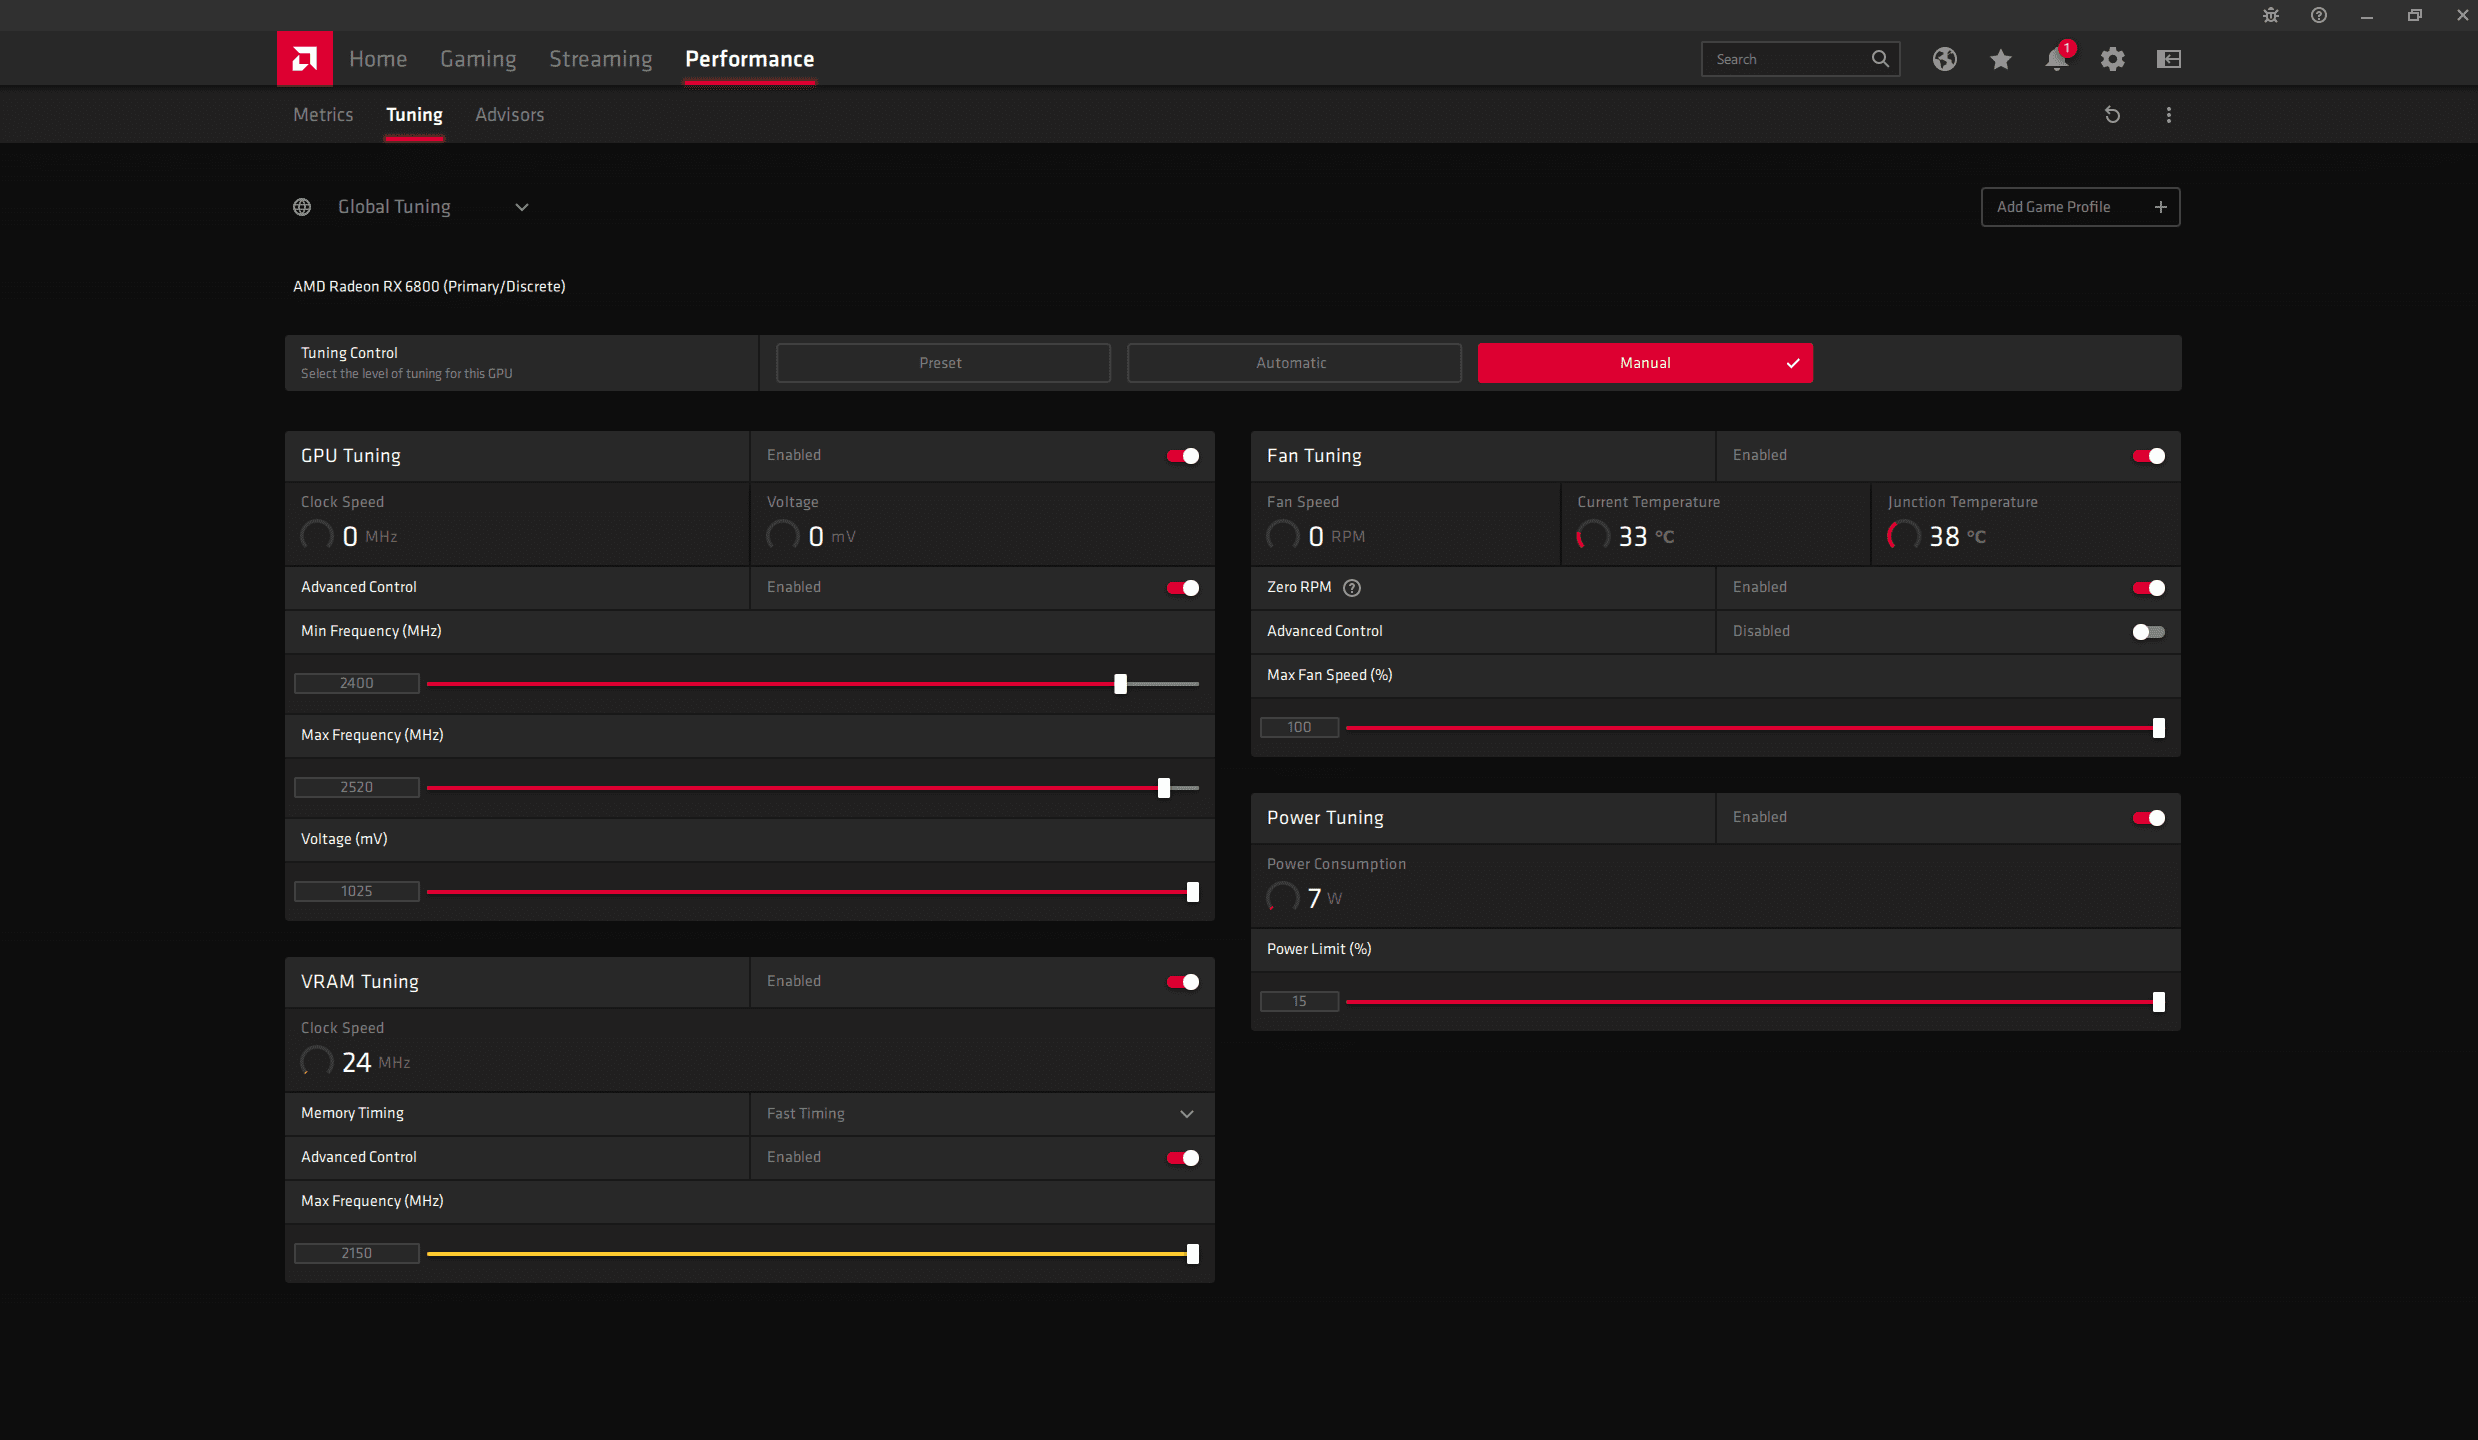The height and width of the screenshot is (1440, 2478).
Task: Go to the Streaming tab
Action: (x=600, y=59)
